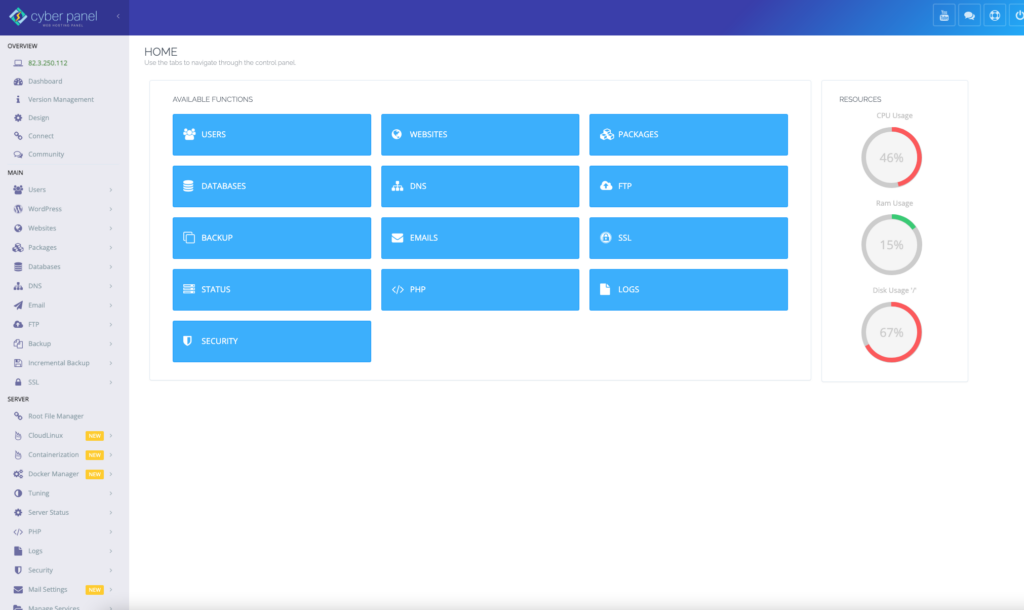Click the PHP code icon in sidebar
The width and height of the screenshot is (1024, 610).
tap(18, 532)
